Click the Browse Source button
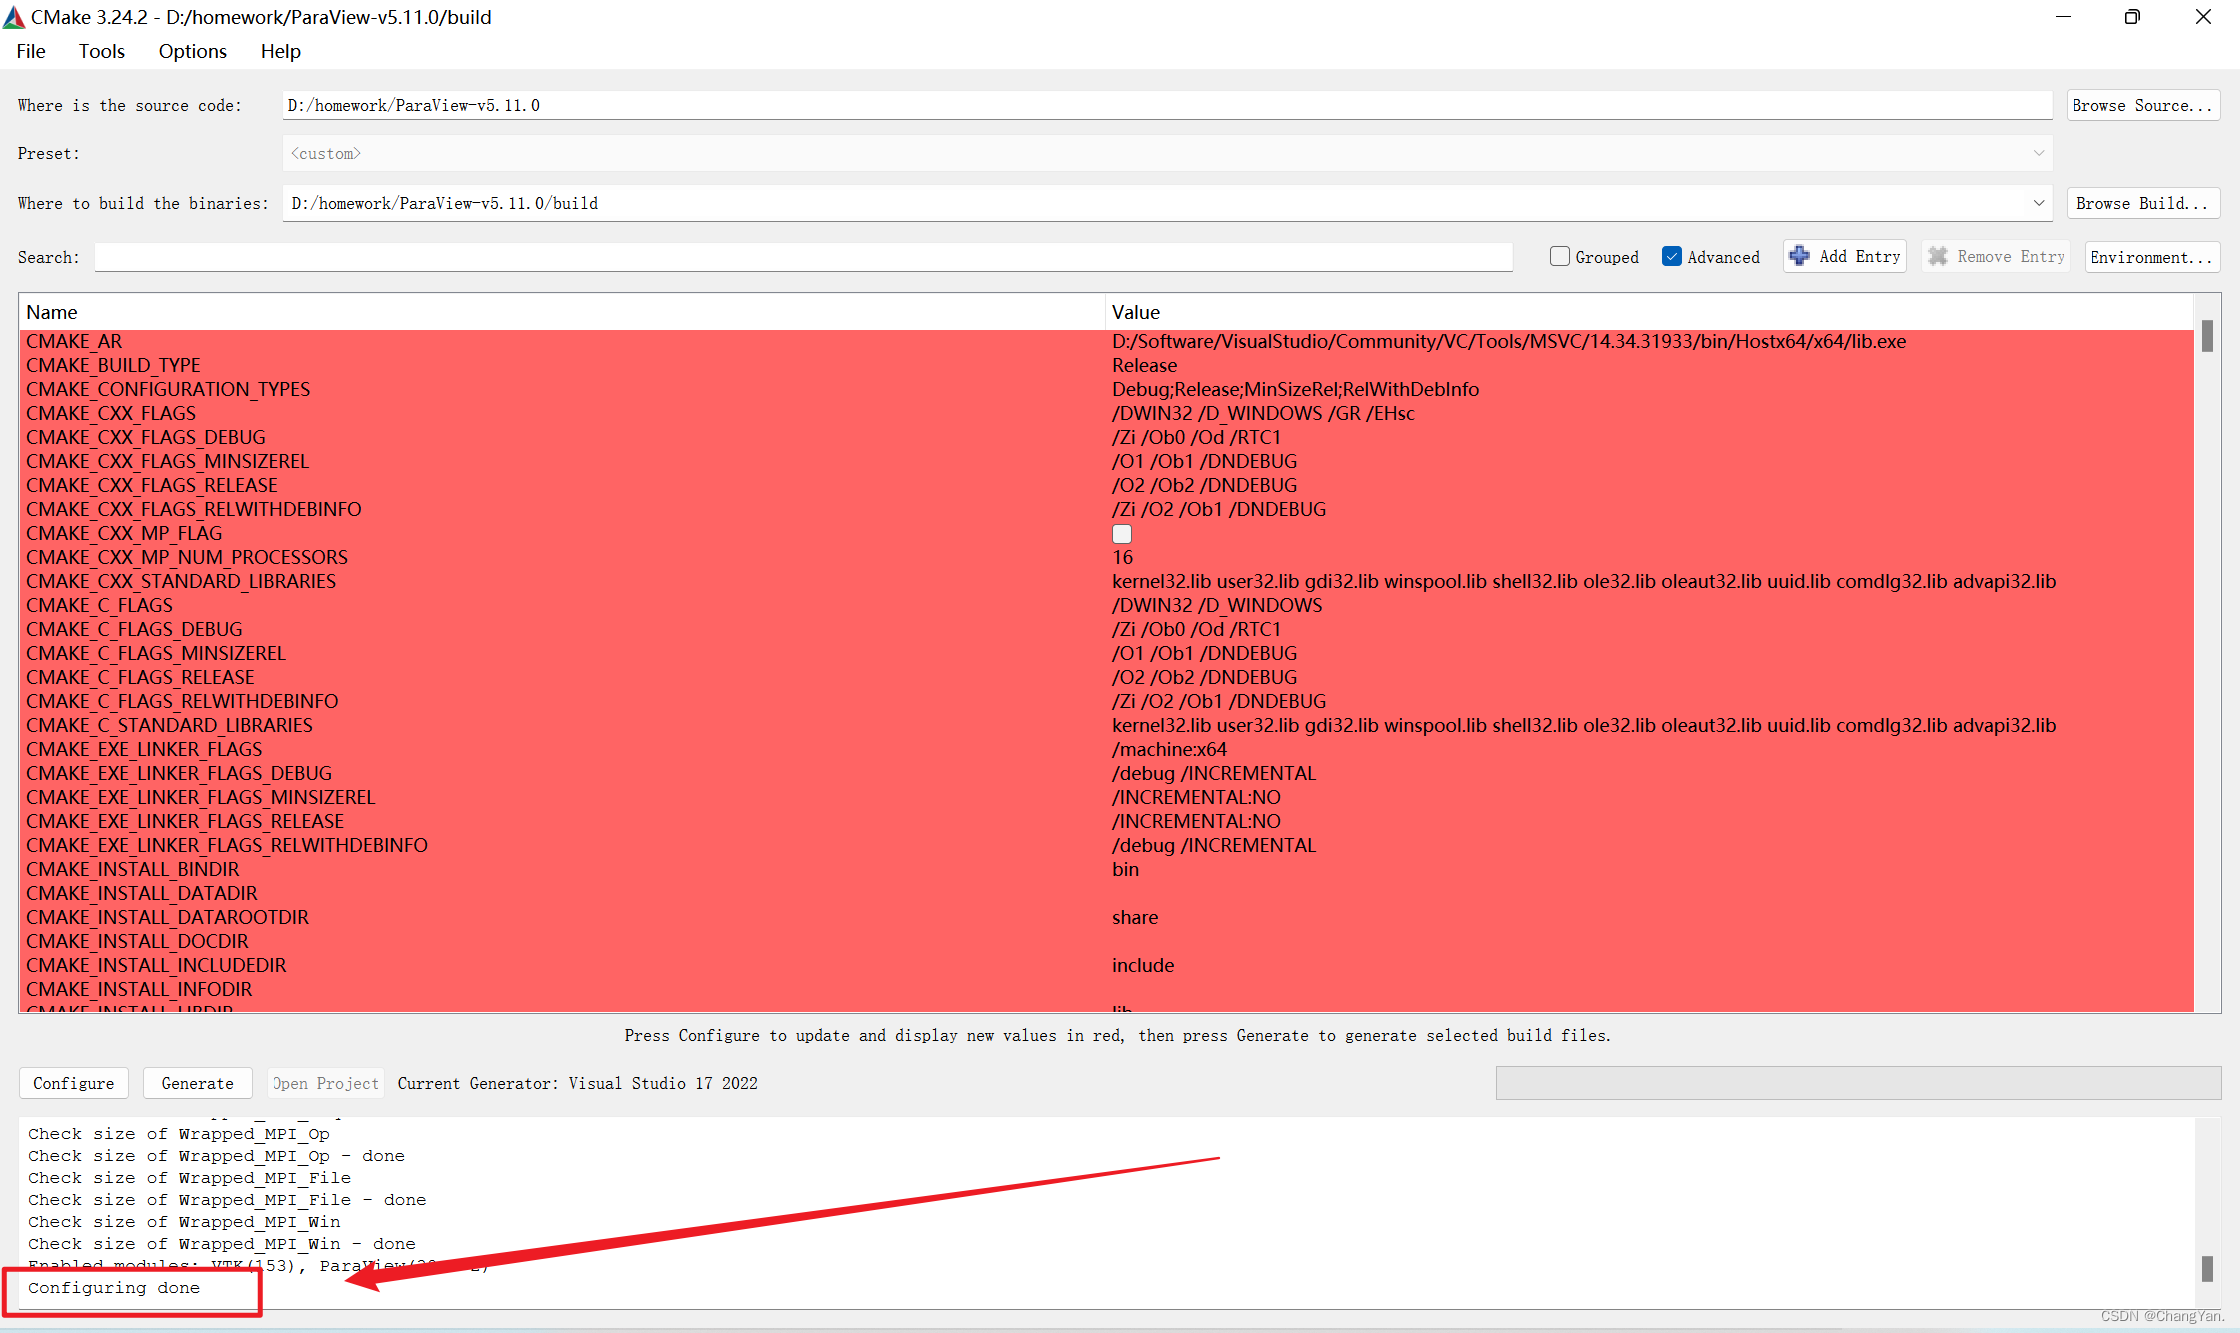Viewport: 2240px width, 1333px height. (2143, 105)
